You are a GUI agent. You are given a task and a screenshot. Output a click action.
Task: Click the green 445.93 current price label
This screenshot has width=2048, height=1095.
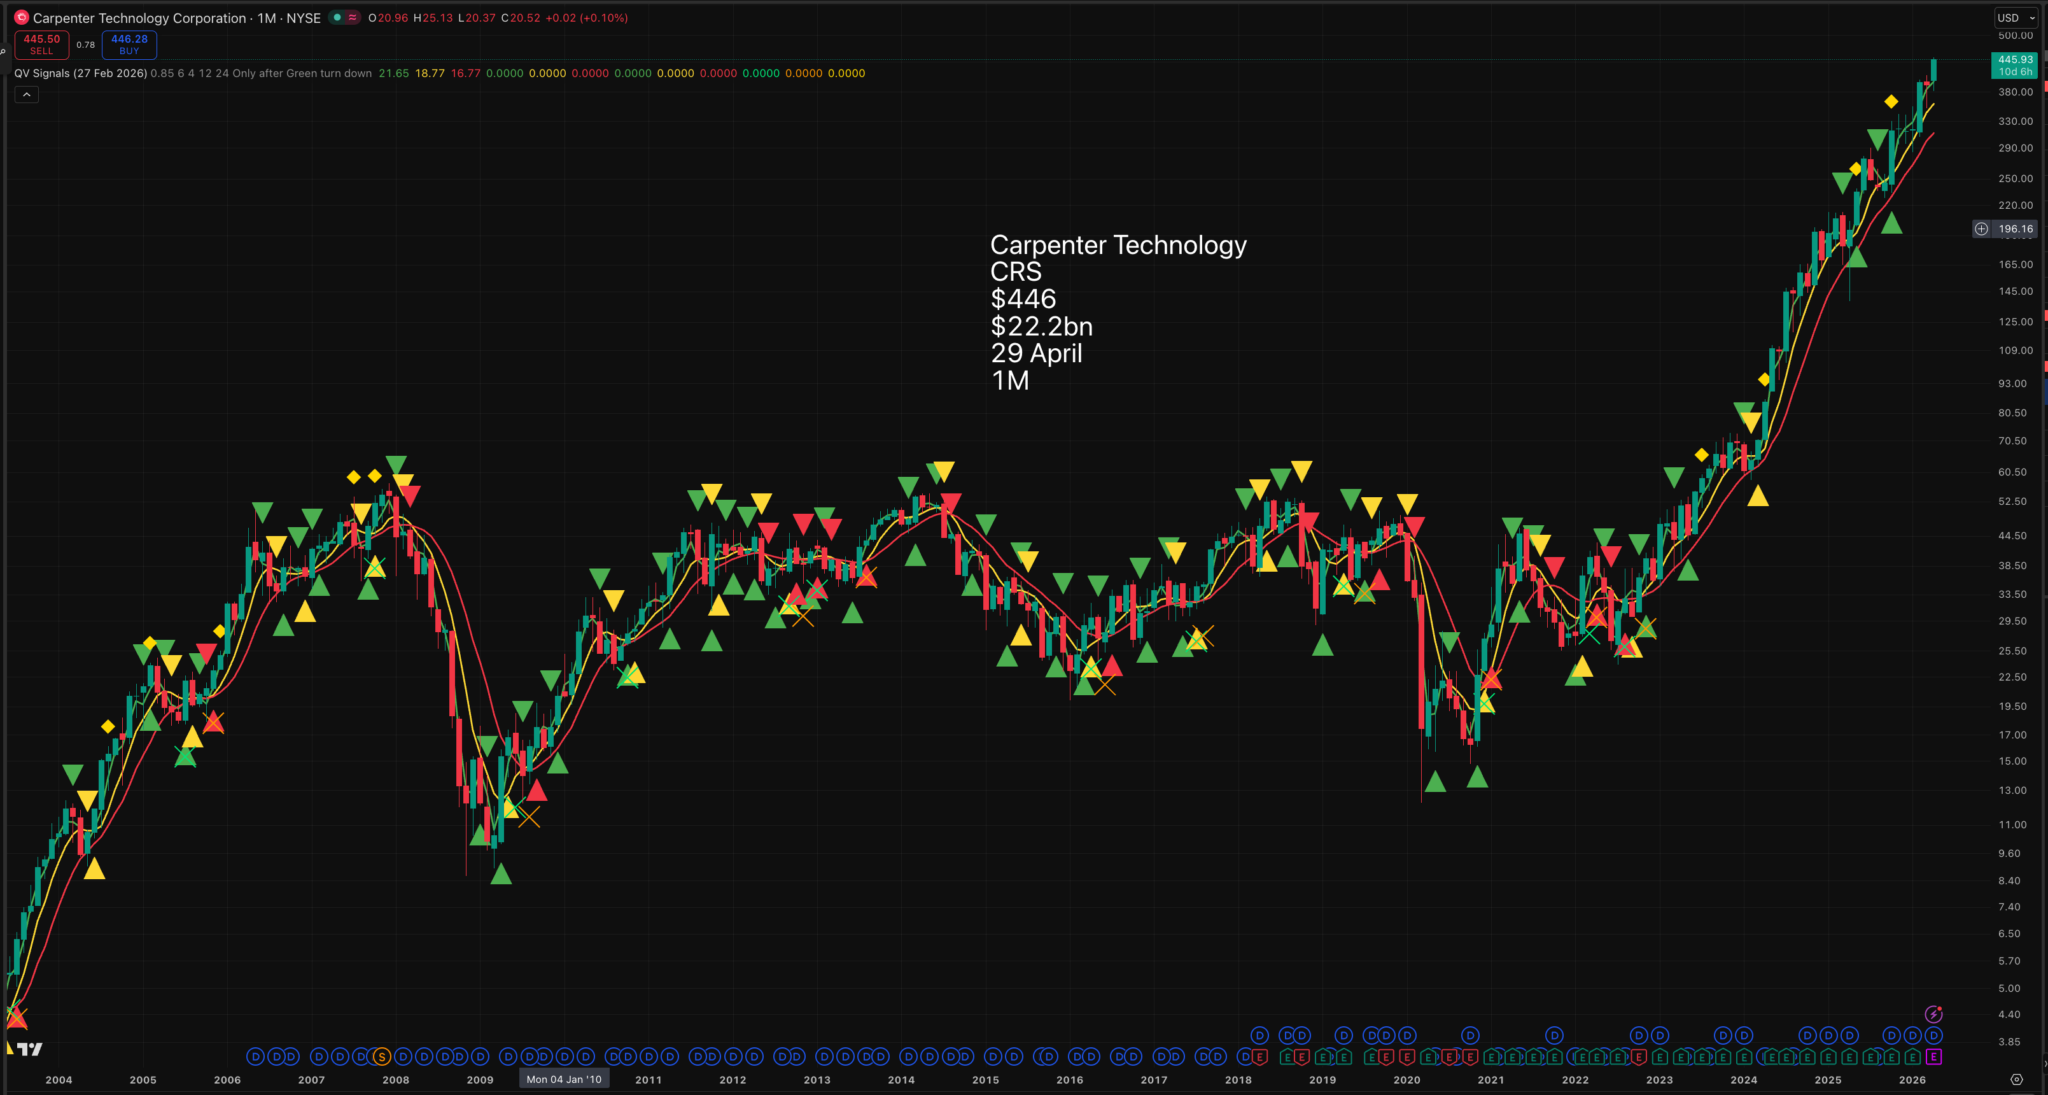coord(2014,65)
